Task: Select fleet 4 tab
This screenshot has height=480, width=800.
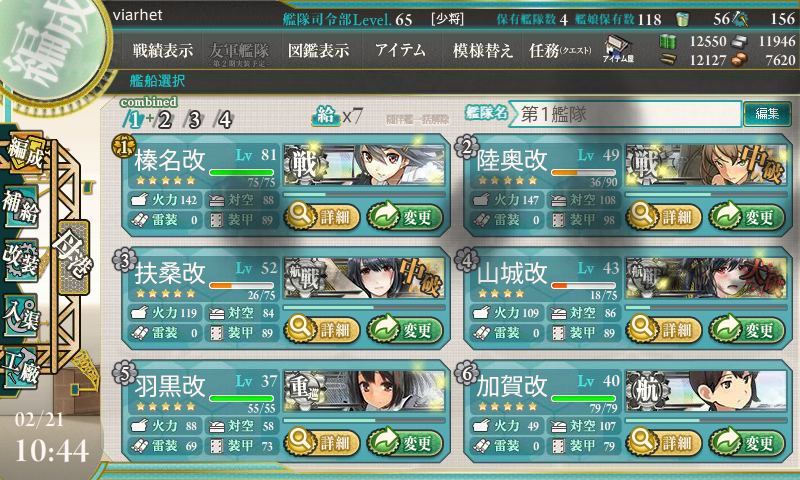Action: 224,120
